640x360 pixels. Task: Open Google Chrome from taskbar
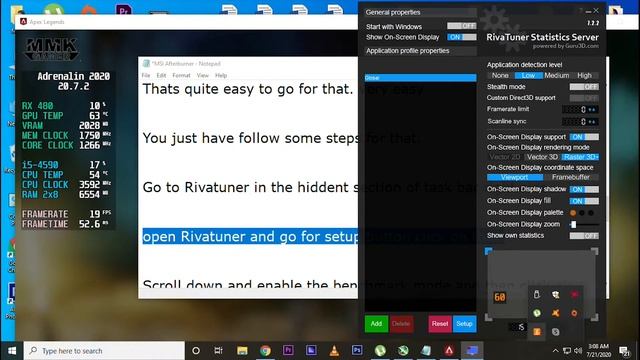[265, 351]
